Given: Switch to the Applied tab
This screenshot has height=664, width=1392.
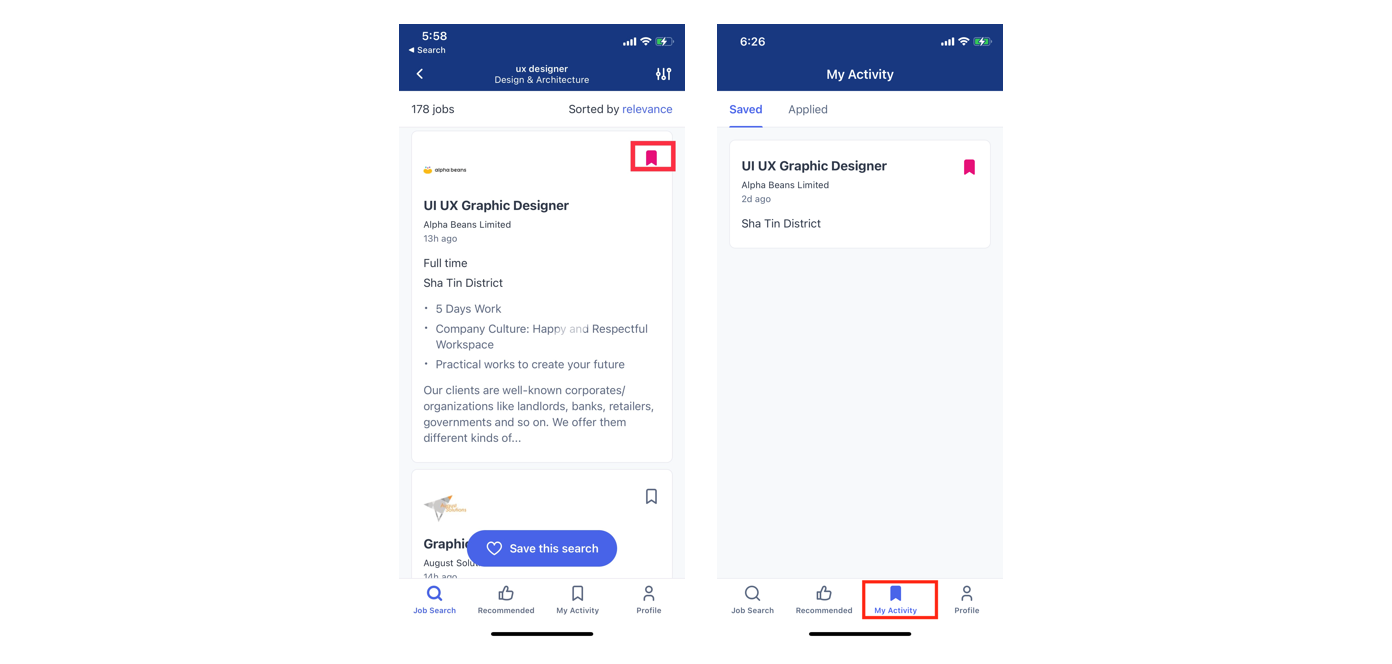Looking at the screenshot, I should [x=808, y=109].
